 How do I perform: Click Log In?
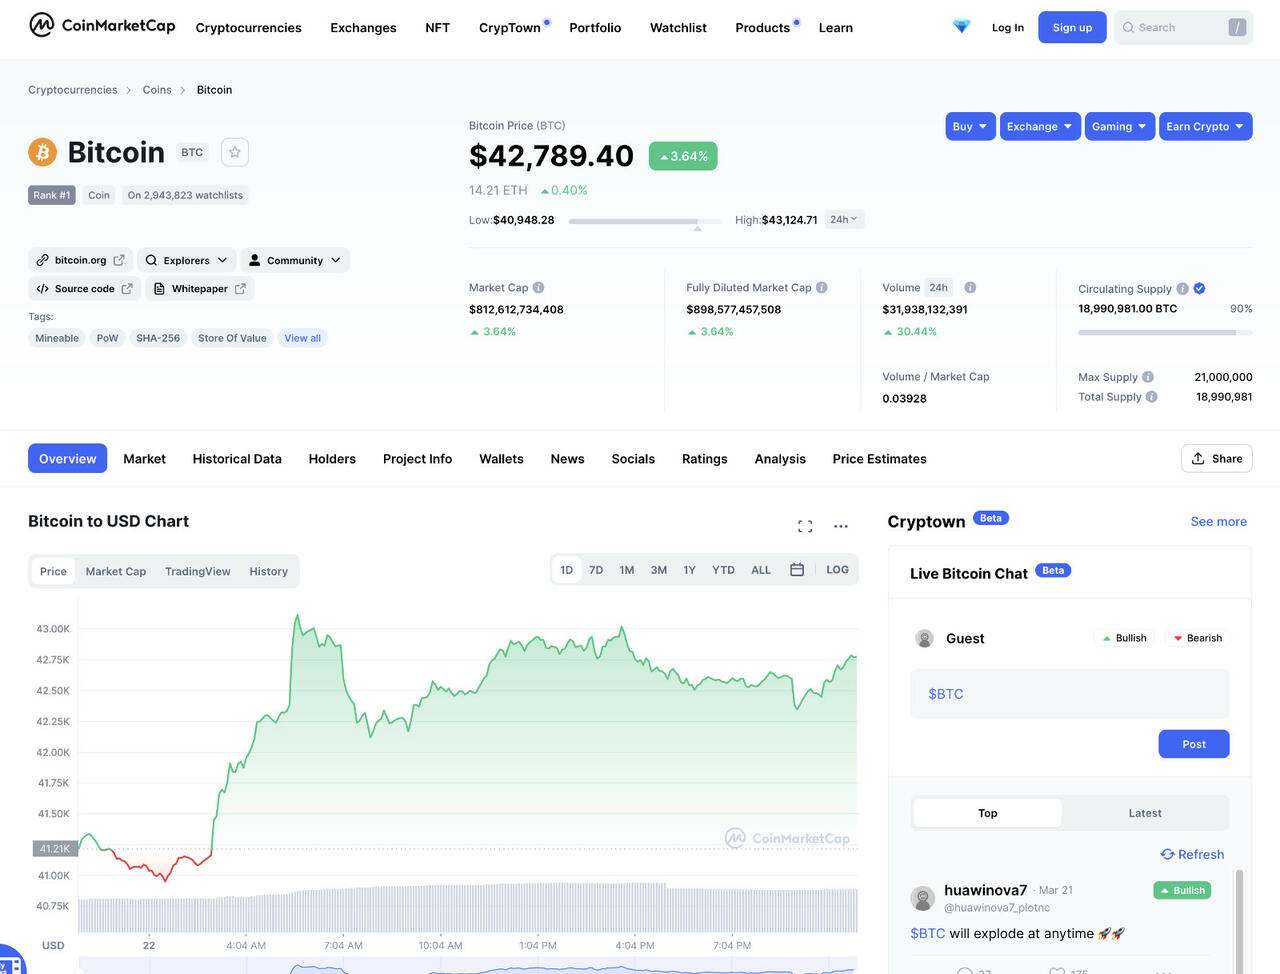(1008, 27)
